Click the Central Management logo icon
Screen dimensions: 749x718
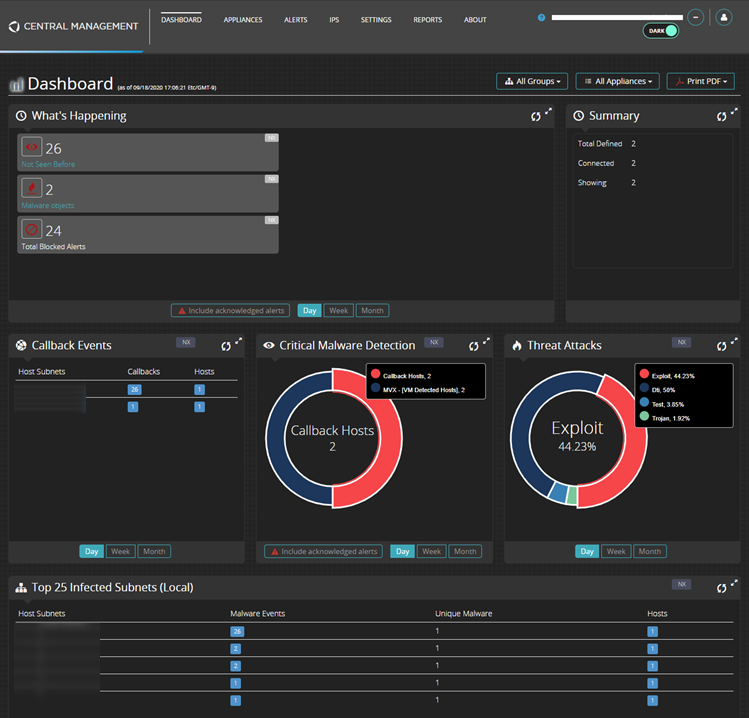[x=14, y=26]
